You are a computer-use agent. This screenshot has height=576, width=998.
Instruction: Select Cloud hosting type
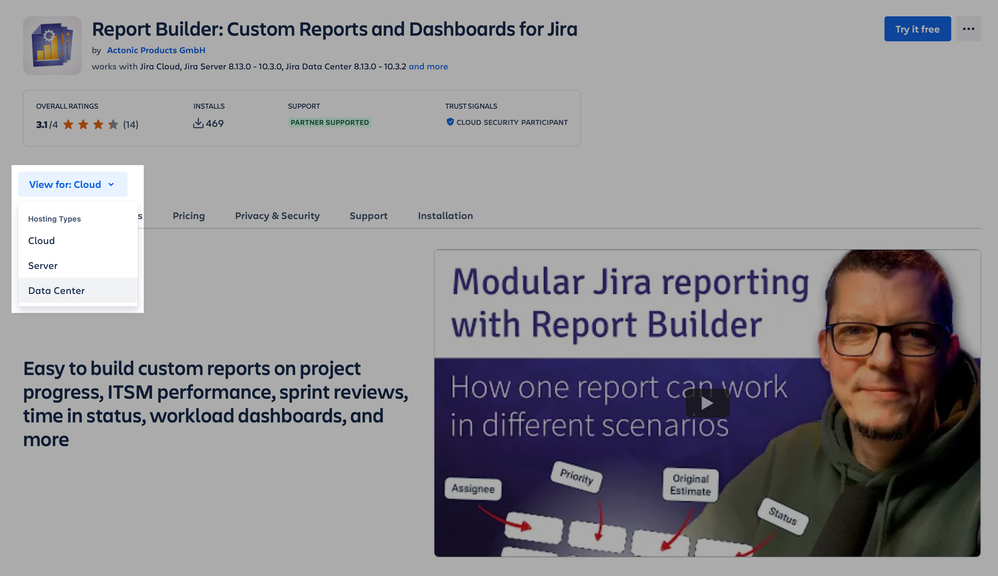tap(78, 241)
